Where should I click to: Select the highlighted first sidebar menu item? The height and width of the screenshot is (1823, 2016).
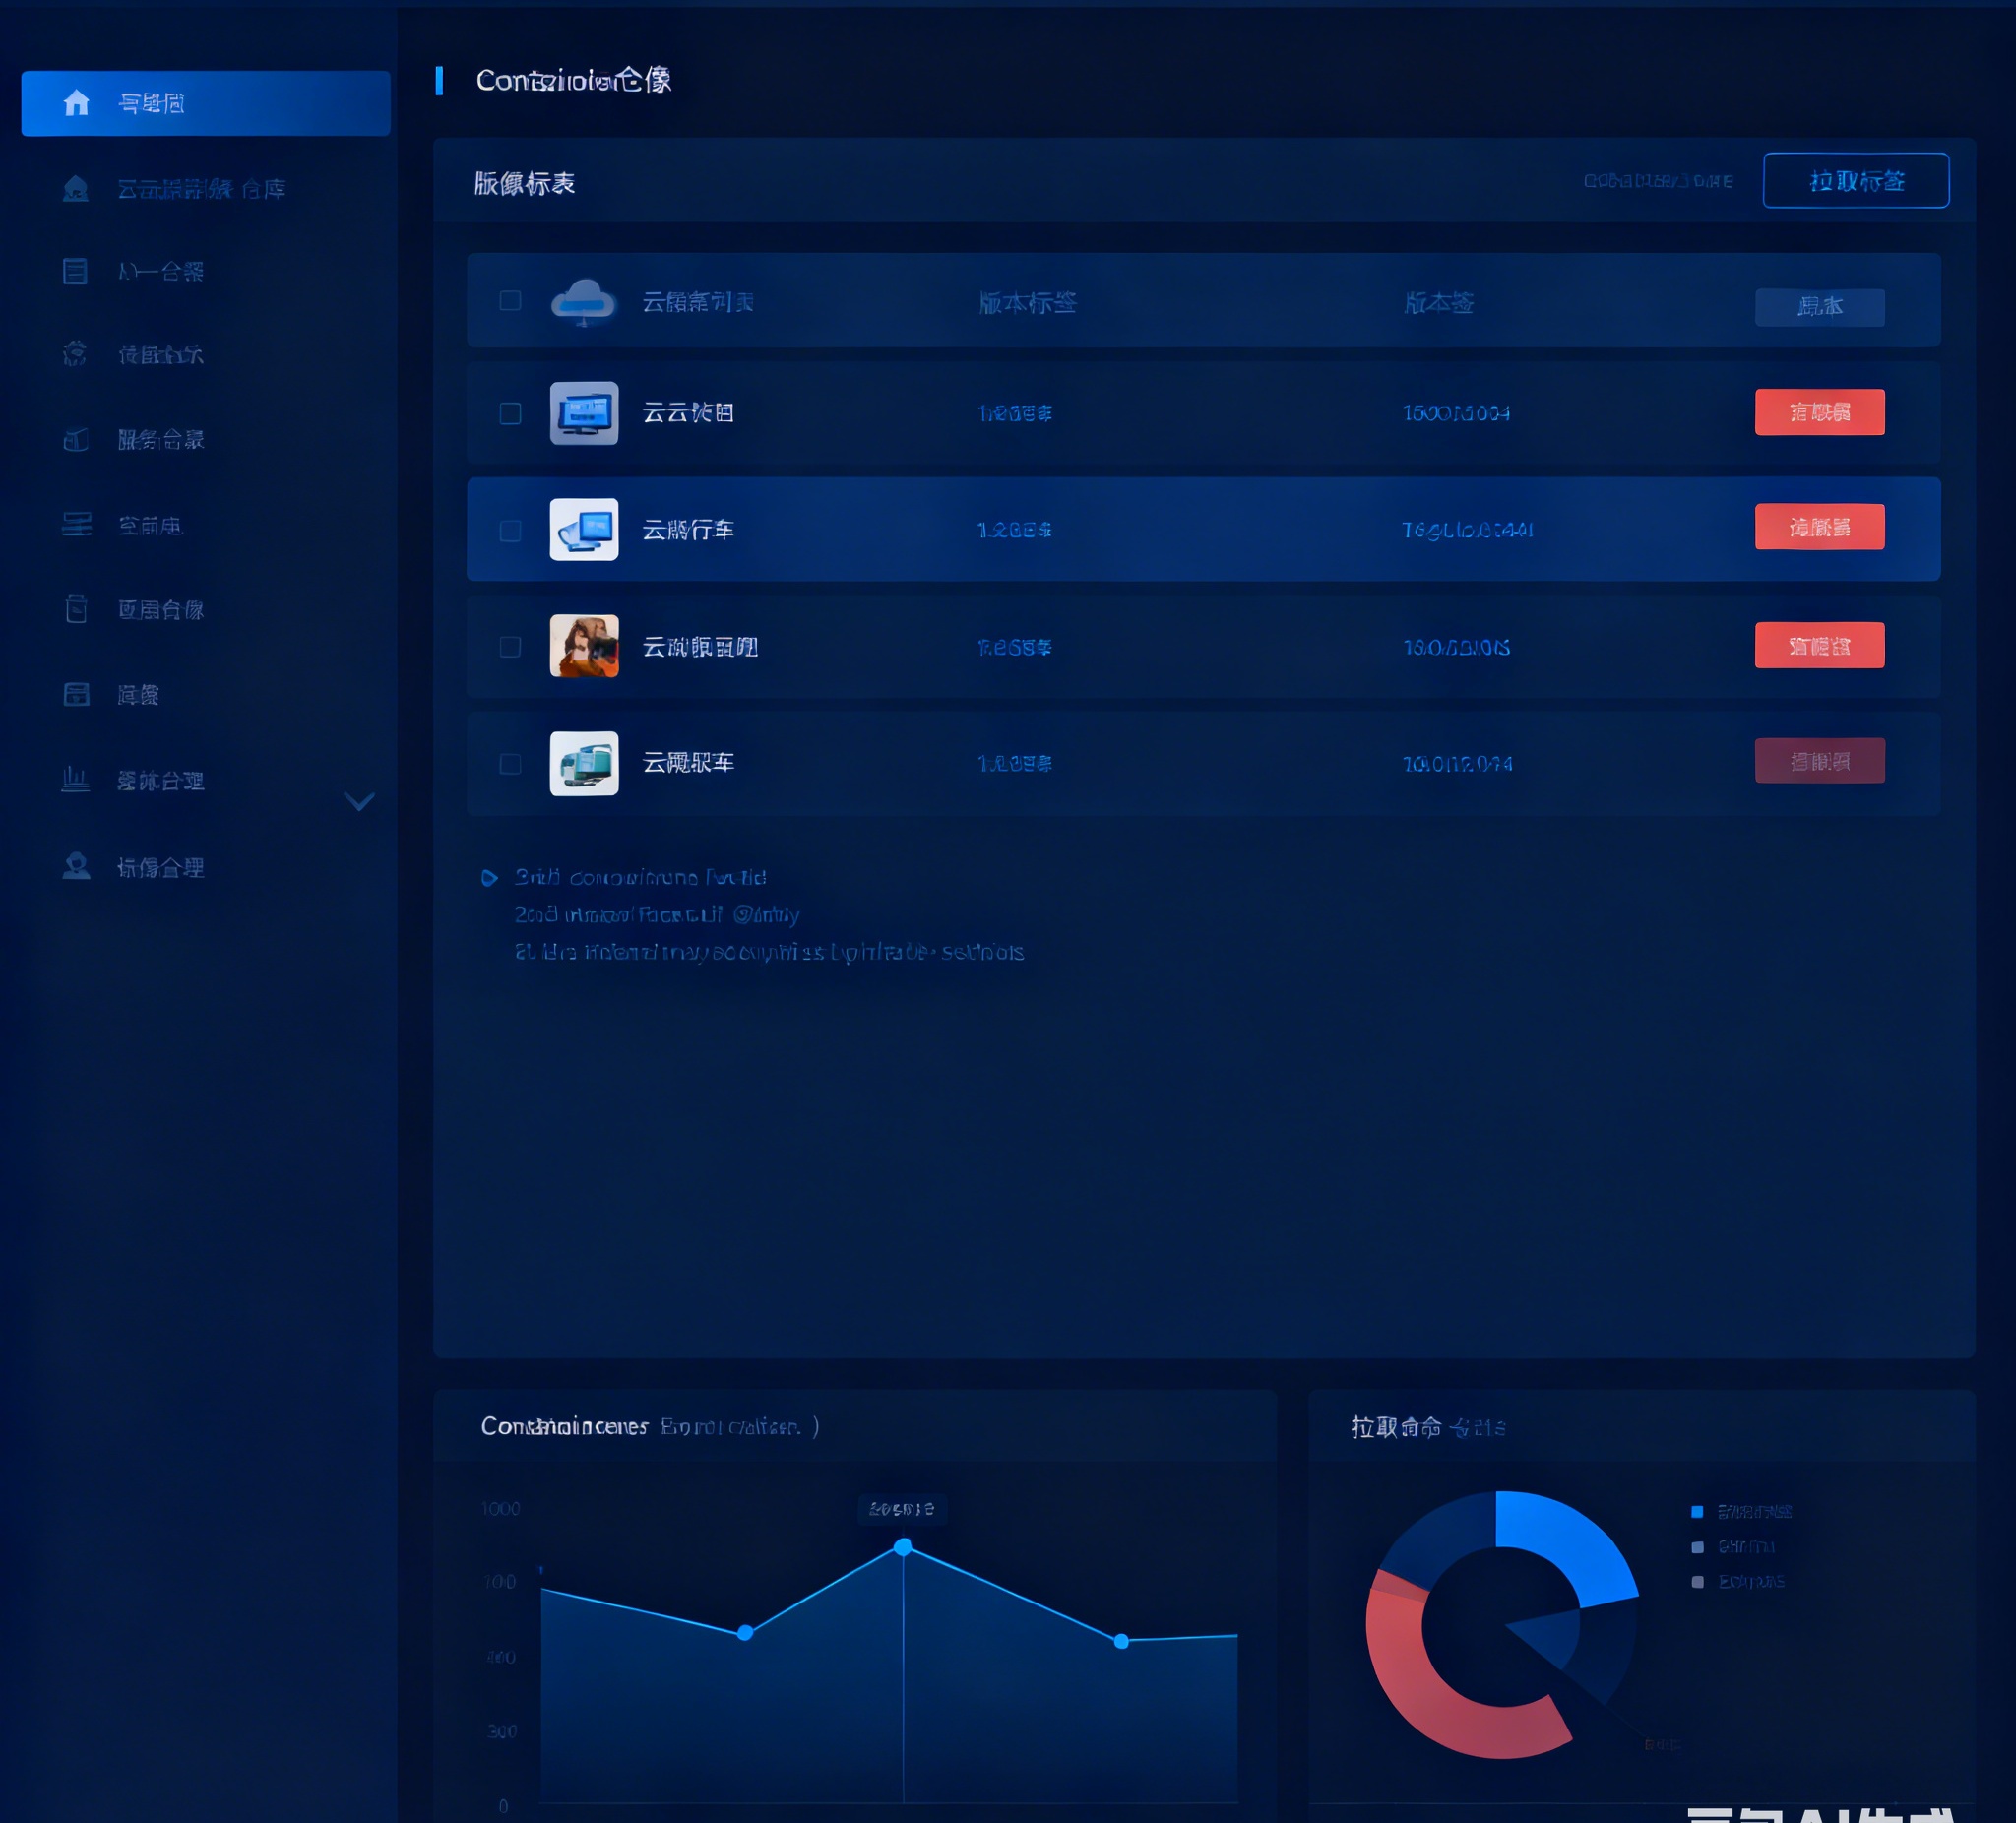click(x=205, y=103)
